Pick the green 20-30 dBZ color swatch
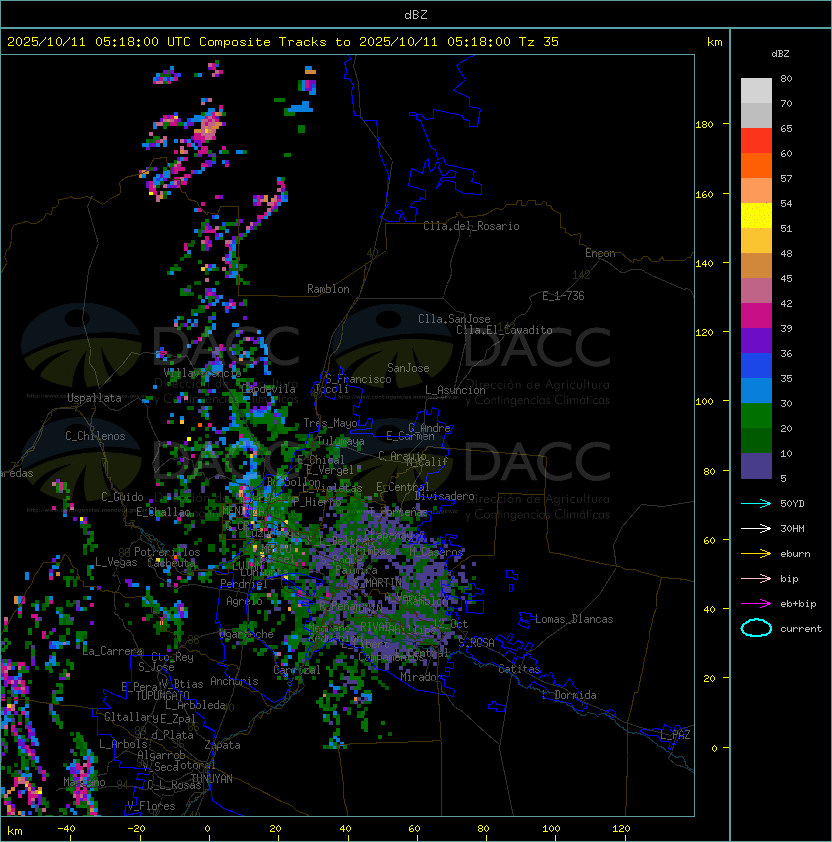 pos(756,416)
